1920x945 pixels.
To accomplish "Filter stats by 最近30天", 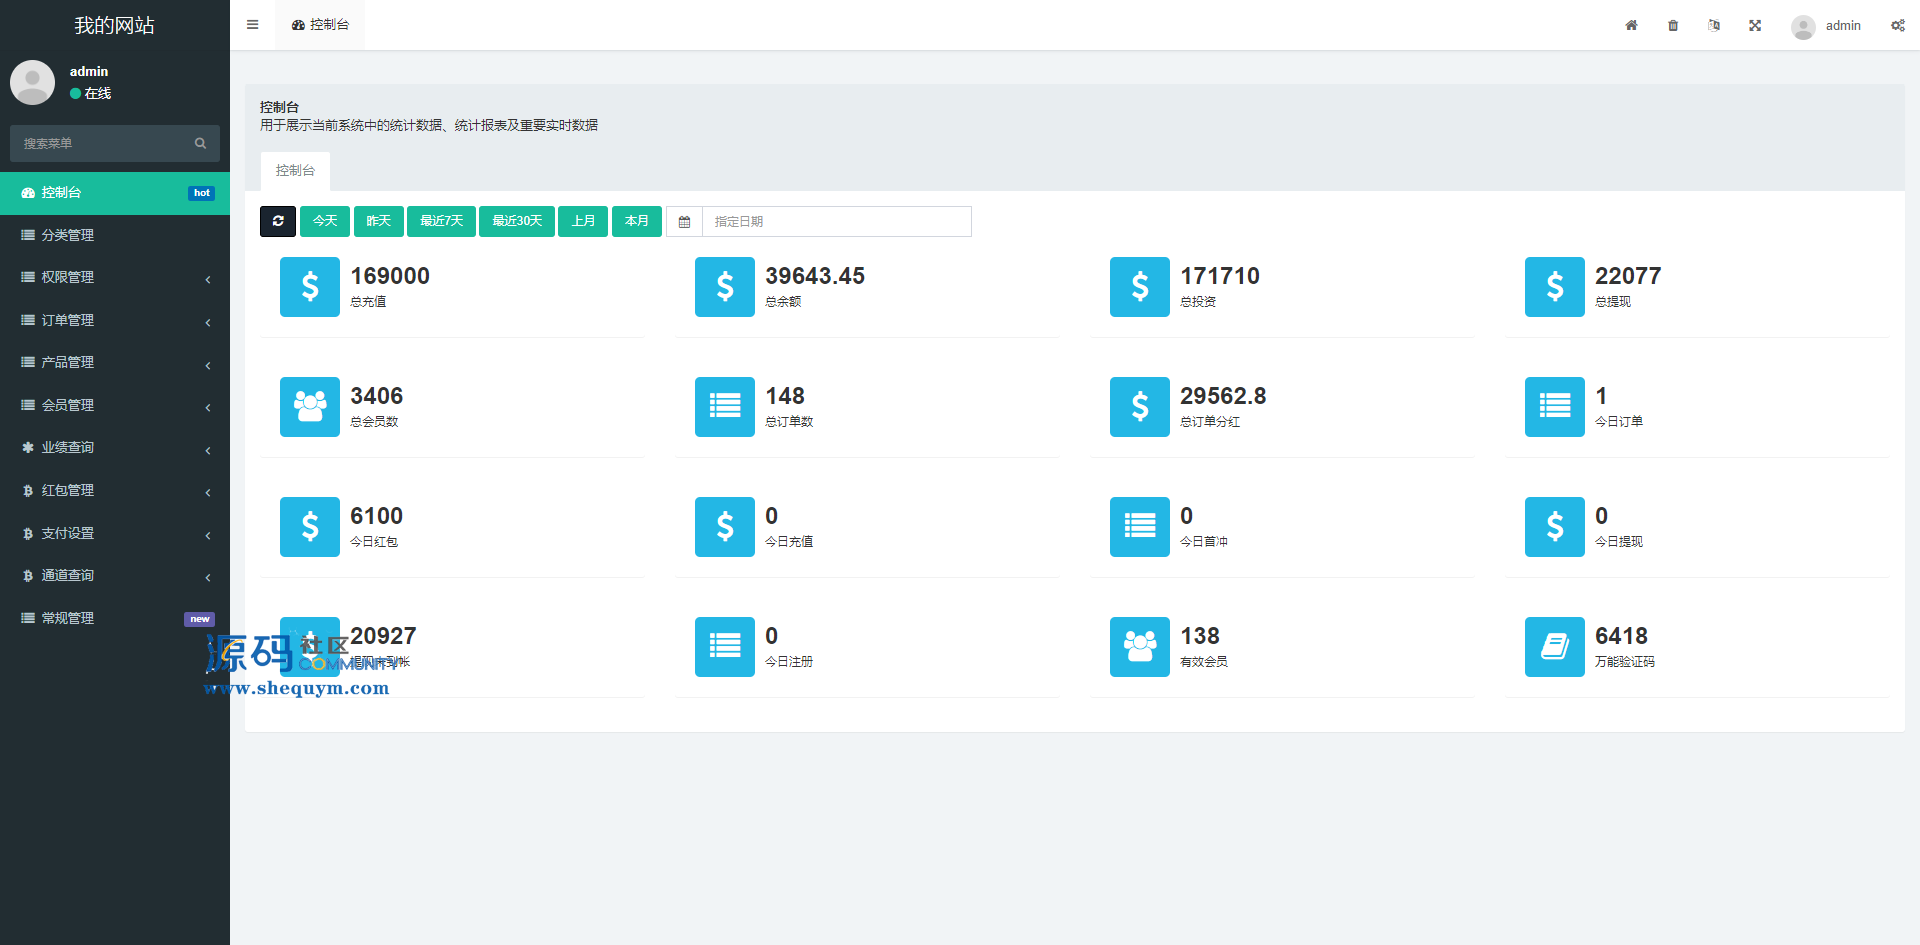I will point(517,221).
